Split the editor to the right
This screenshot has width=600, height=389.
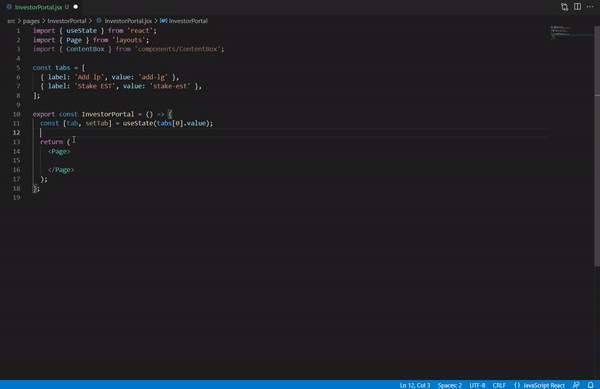click(577, 7)
